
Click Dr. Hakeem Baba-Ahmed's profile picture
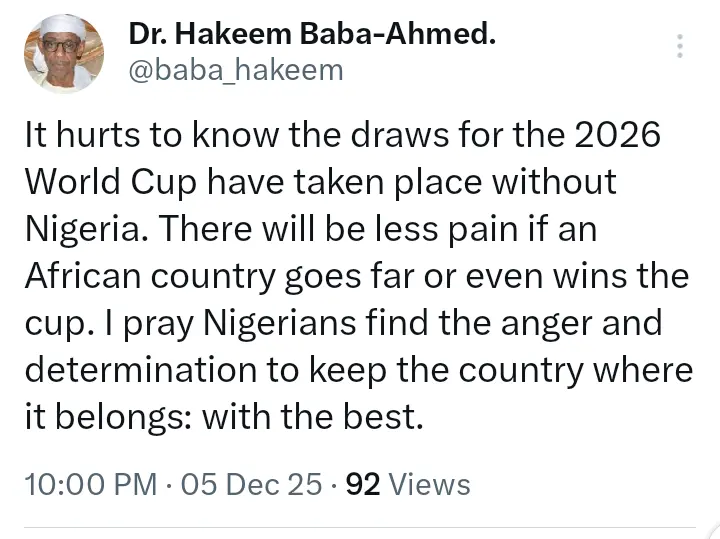pyautogui.click(x=63, y=53)
